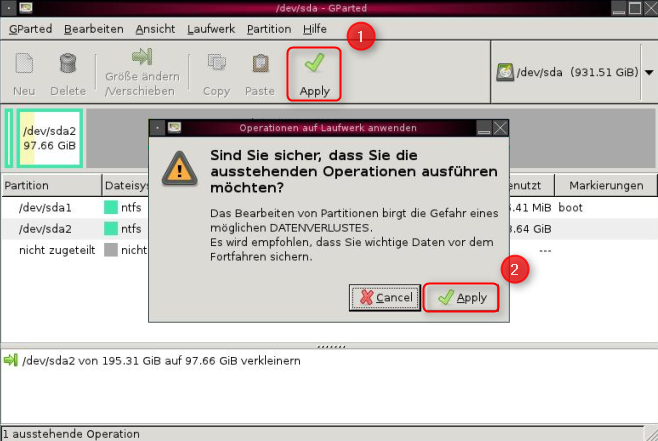Viewport: 658px width, 441px height.
Task: Confirm with Apply in the dialog
Action: 461,297
